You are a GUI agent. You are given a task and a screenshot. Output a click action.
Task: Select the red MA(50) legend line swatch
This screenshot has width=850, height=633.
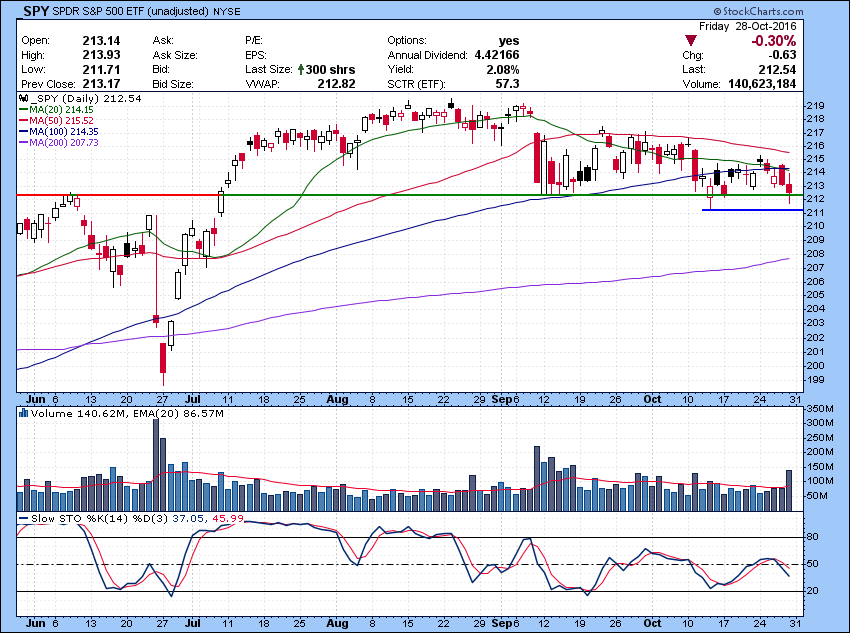23,121
